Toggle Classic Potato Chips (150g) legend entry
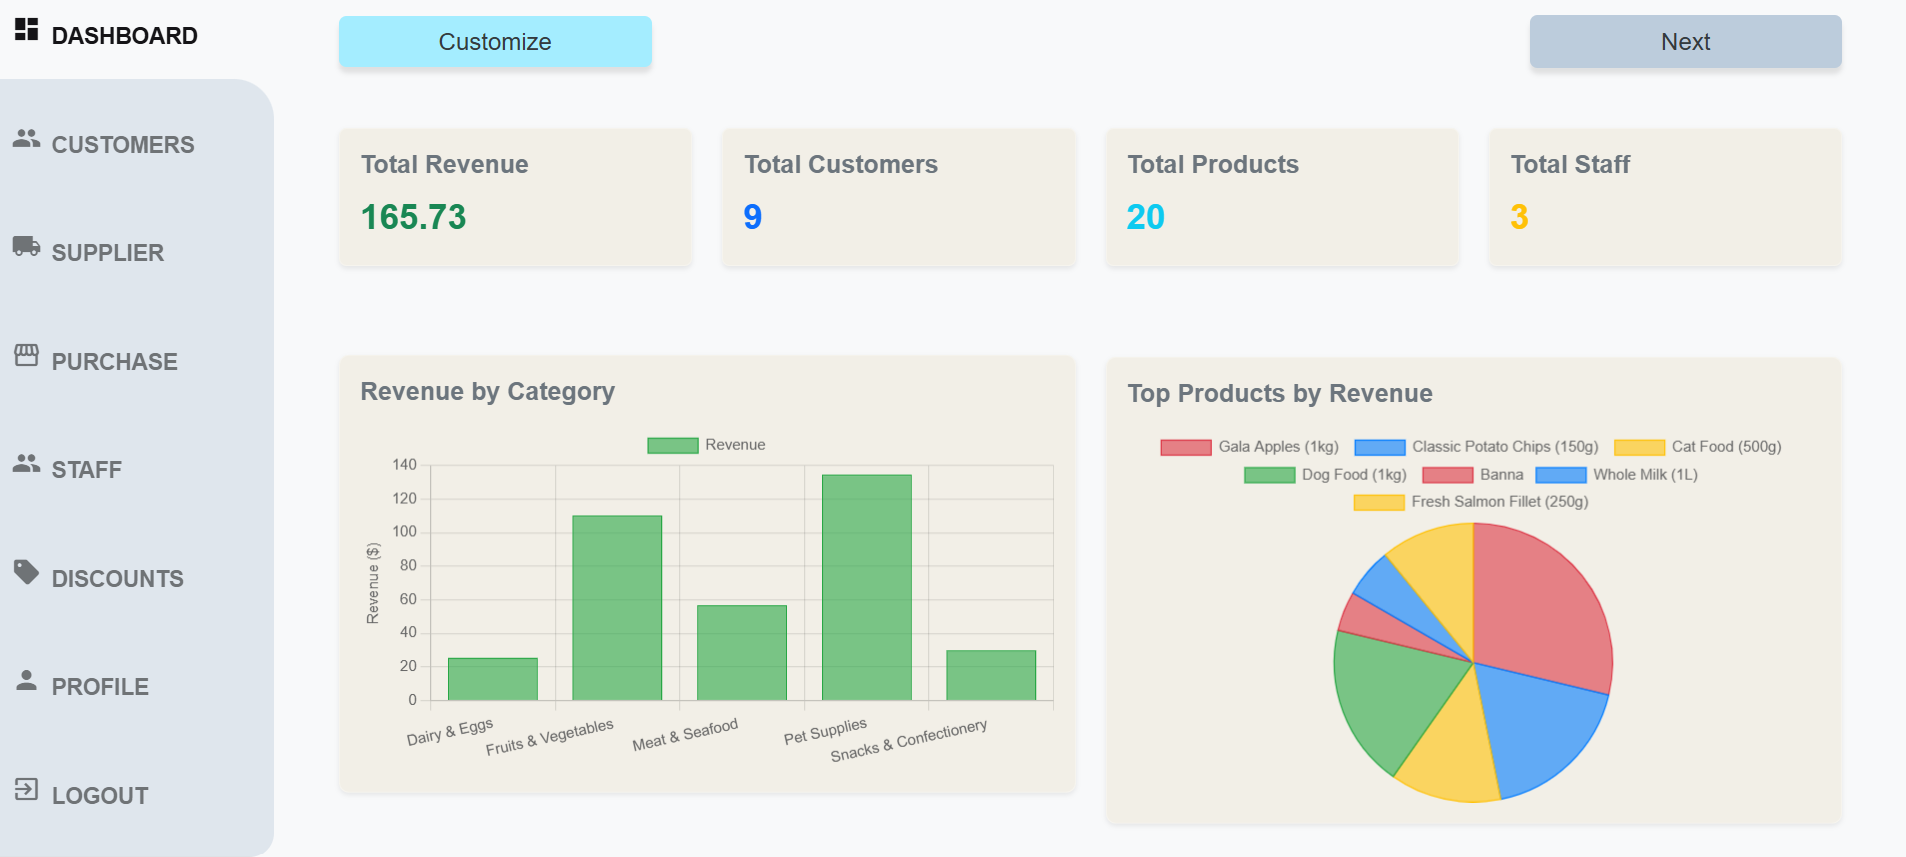Screen dimensions: 1906x857 [1476, 447]
